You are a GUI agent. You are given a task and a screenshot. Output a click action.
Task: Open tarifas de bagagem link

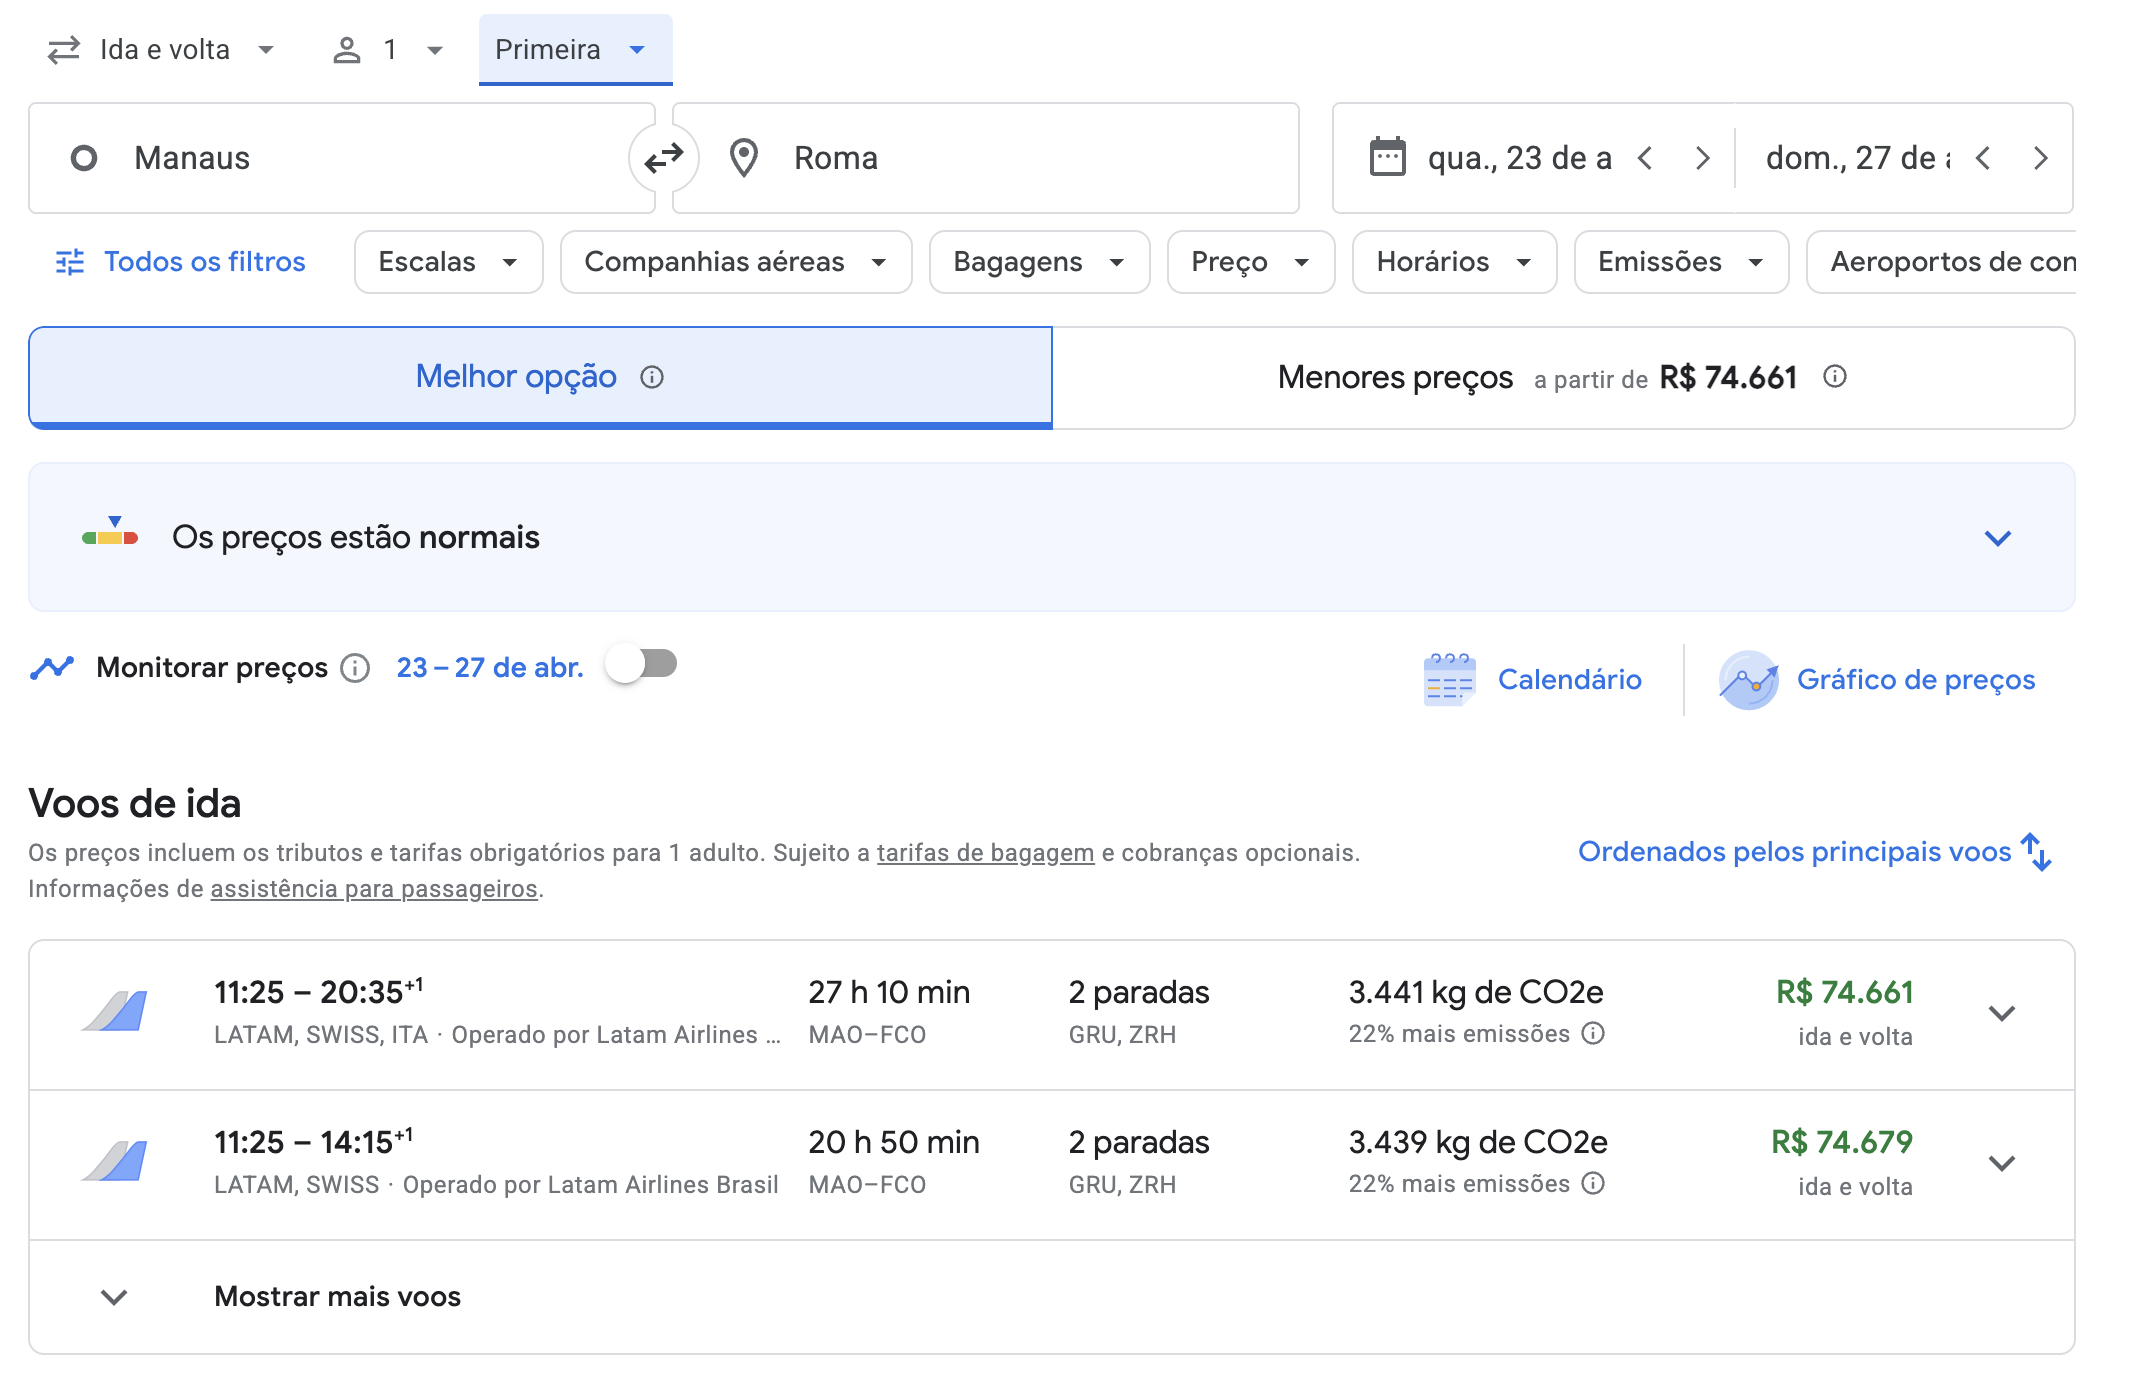pos(985,853)
